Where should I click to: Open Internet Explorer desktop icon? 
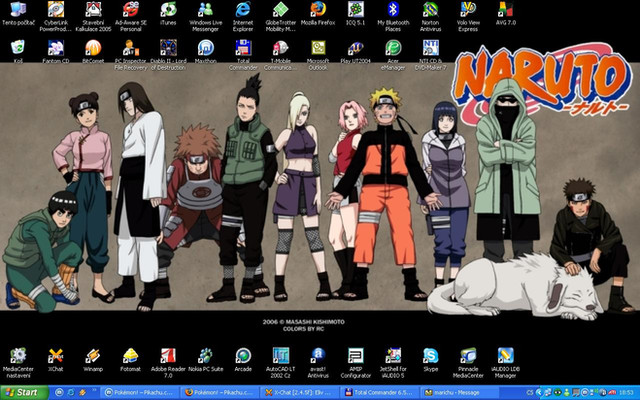point(243,16)
